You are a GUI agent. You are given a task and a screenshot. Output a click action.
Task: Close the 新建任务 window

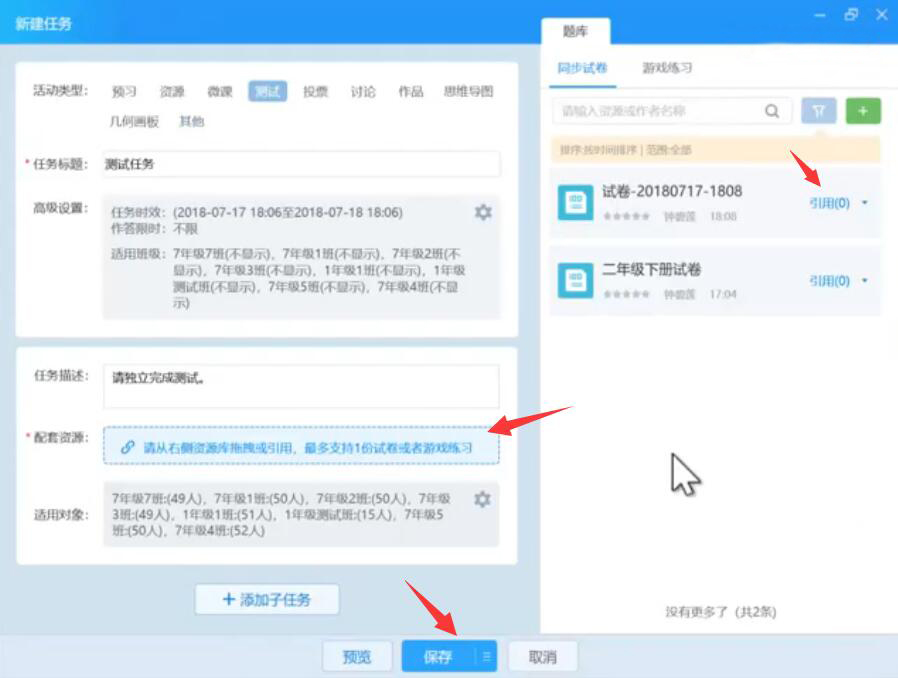[x=882, y=15]
